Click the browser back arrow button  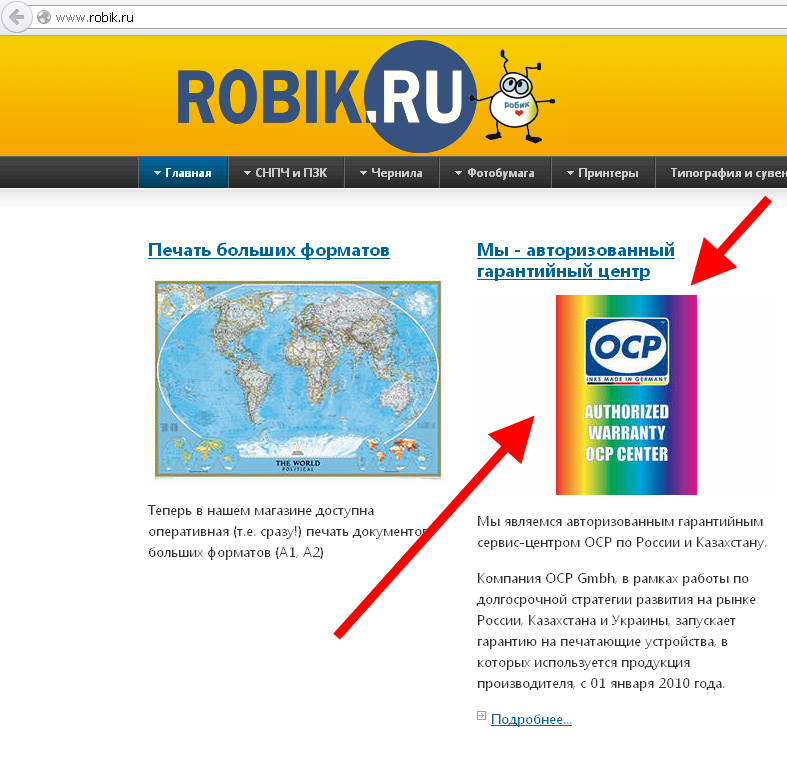pos(16,18)
